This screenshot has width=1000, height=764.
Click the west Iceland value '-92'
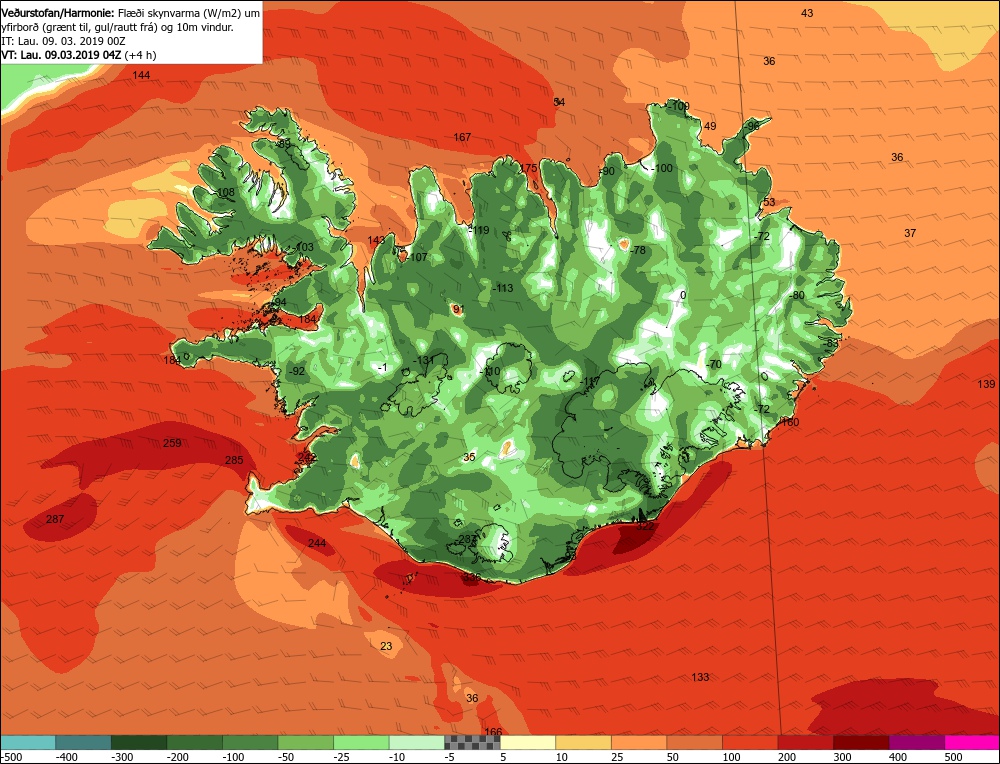point(297,371)
